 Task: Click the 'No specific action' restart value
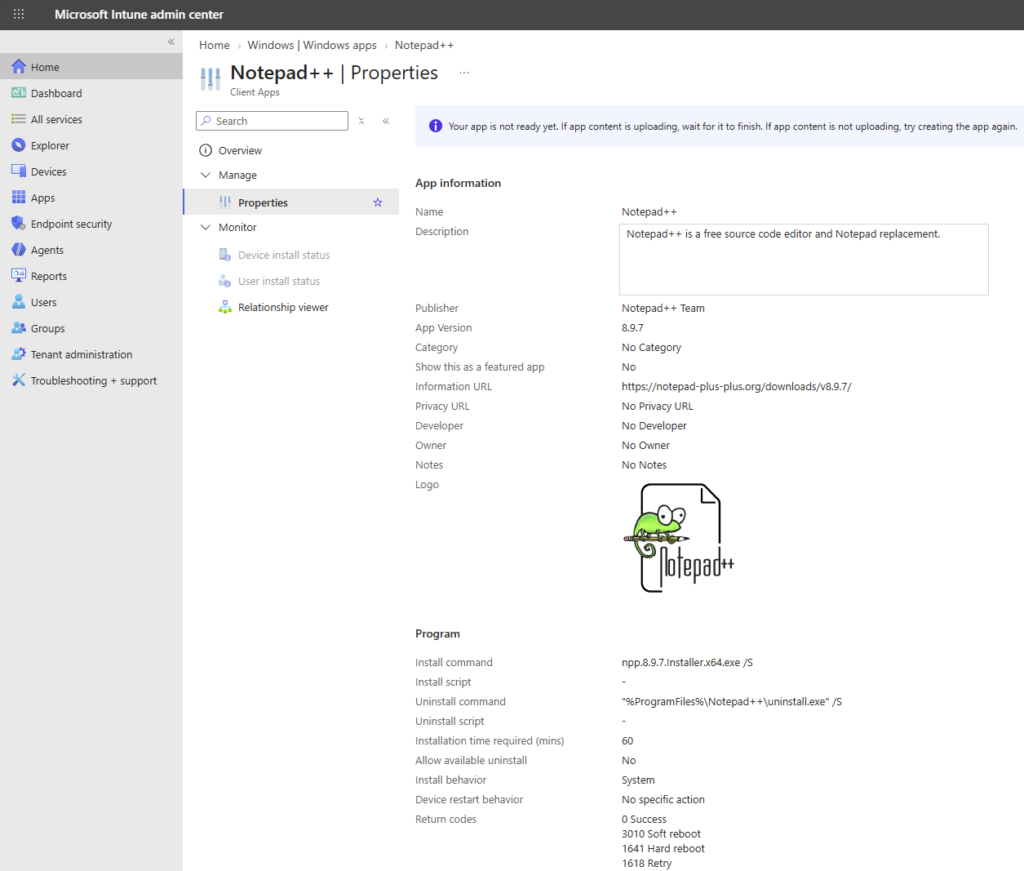pos(663,799)
